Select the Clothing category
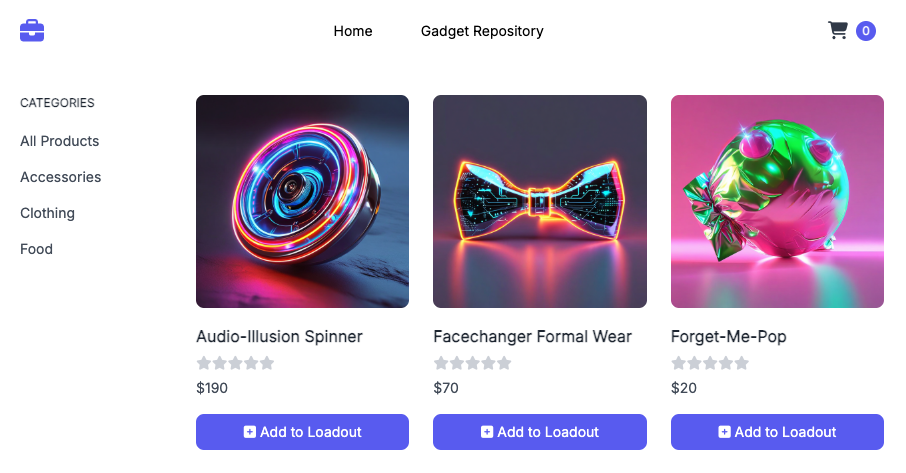 coord(47,213)
